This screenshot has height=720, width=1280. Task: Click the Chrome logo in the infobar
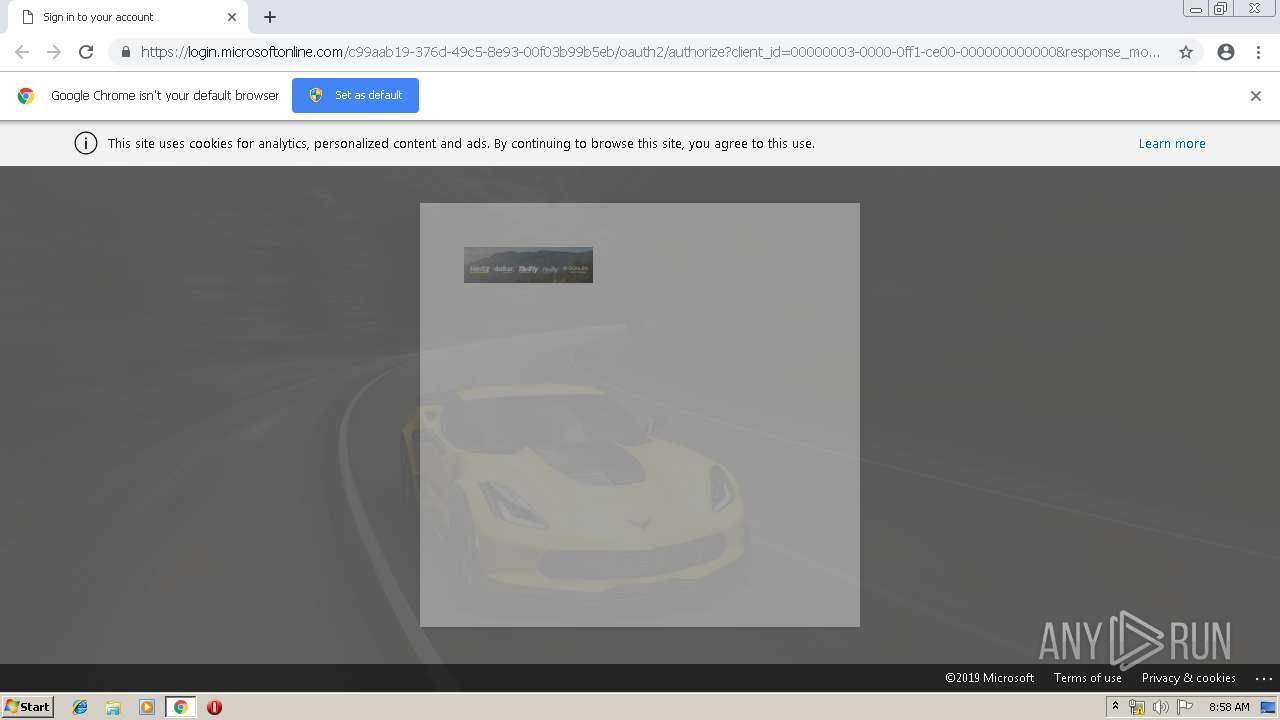pos(26,96)
